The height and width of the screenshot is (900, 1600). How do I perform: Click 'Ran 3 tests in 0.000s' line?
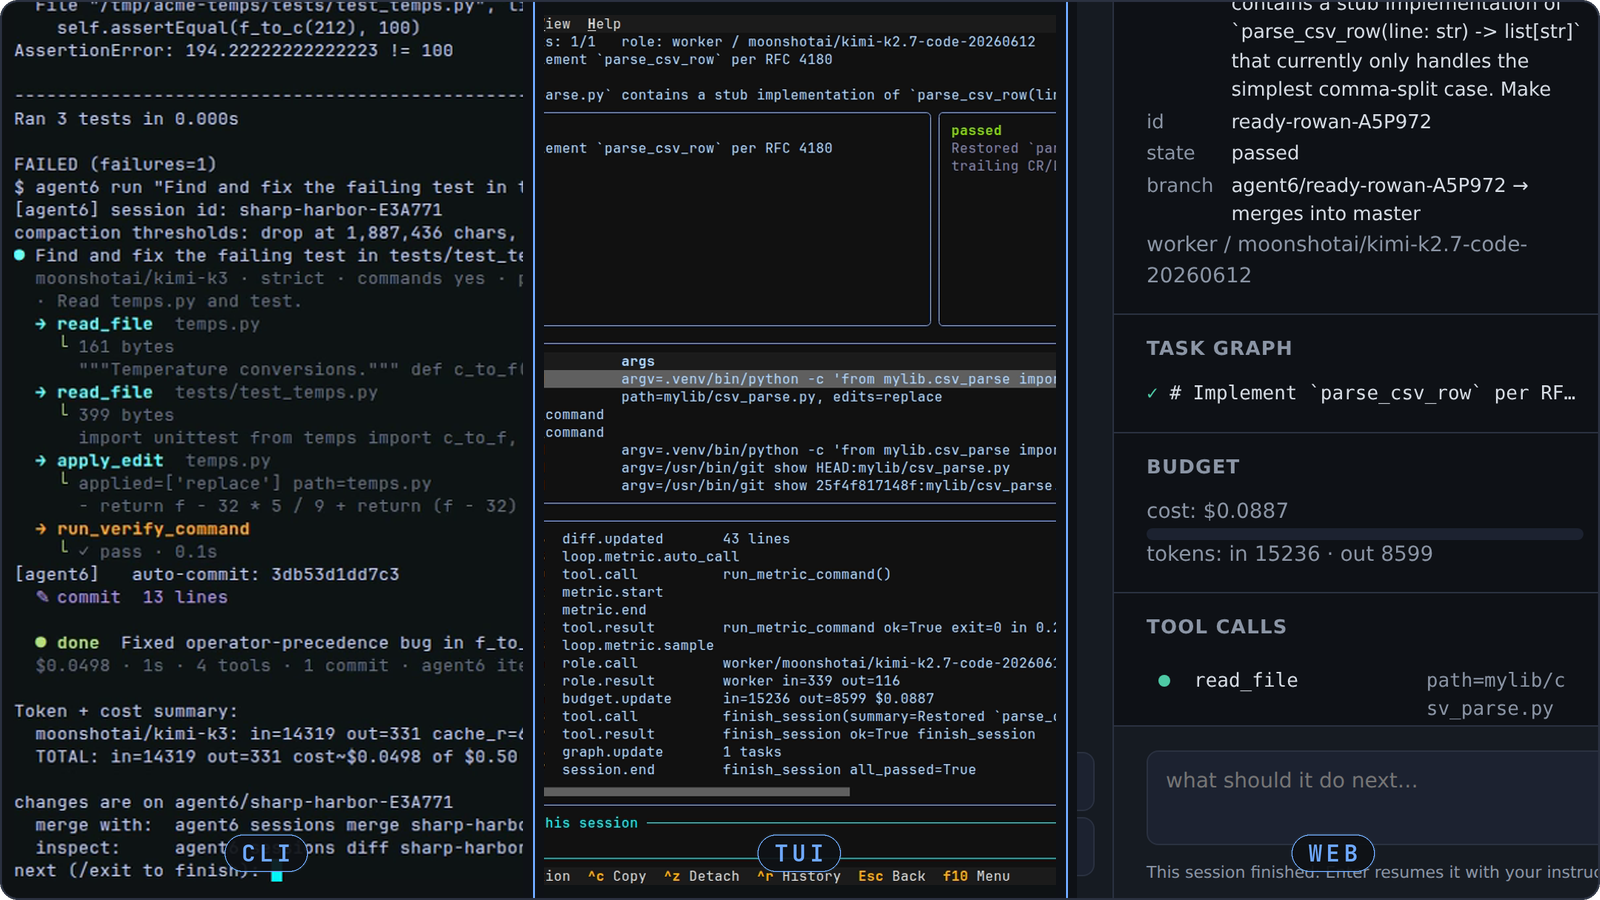(x=126, y=119)
